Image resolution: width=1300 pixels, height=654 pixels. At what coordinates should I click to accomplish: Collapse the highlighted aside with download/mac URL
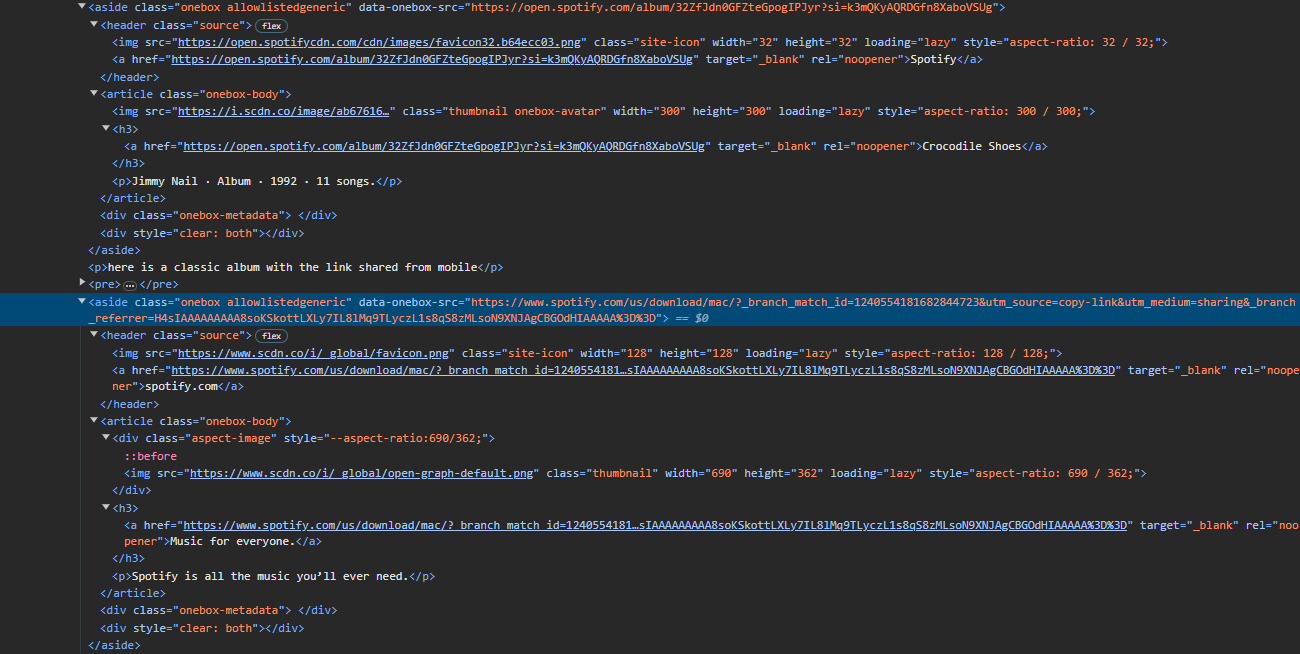(x=82, y=301)
